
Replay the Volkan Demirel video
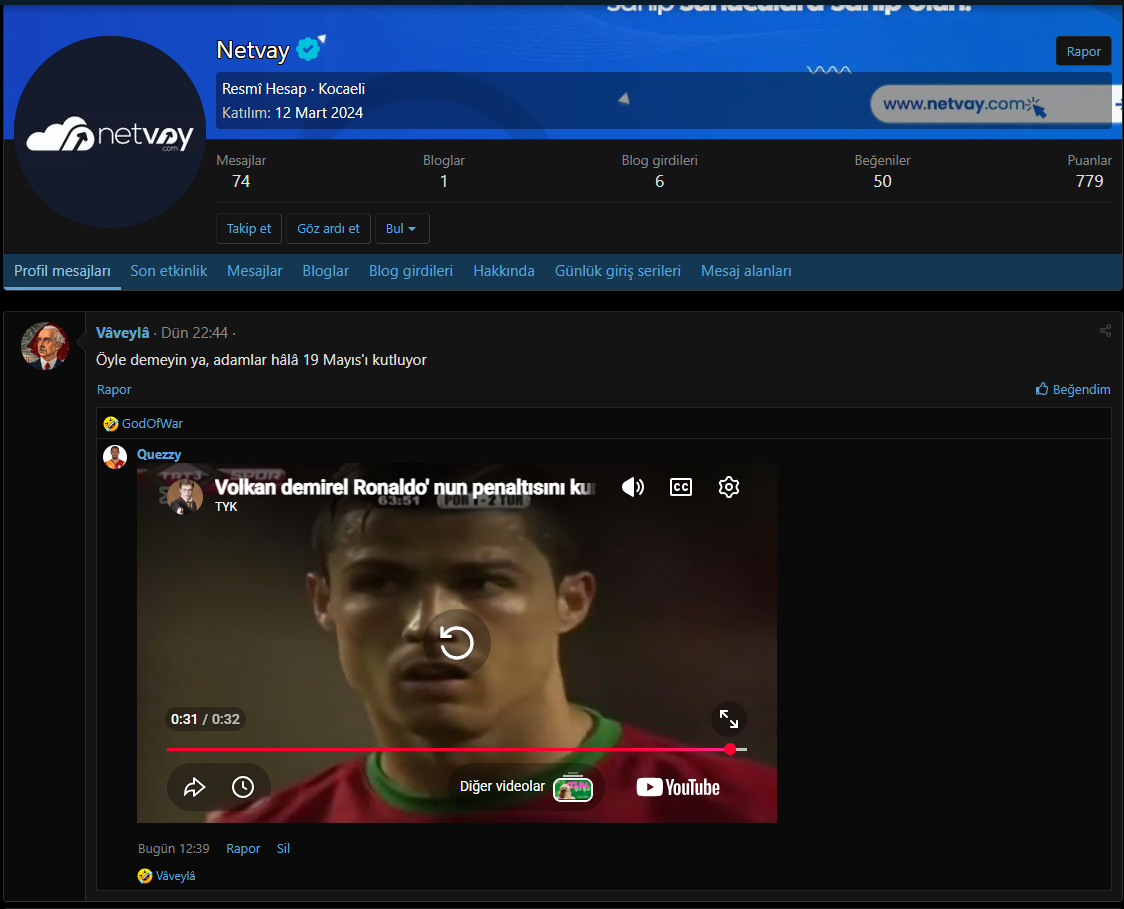pyautogui.click(x=457, y=642)
